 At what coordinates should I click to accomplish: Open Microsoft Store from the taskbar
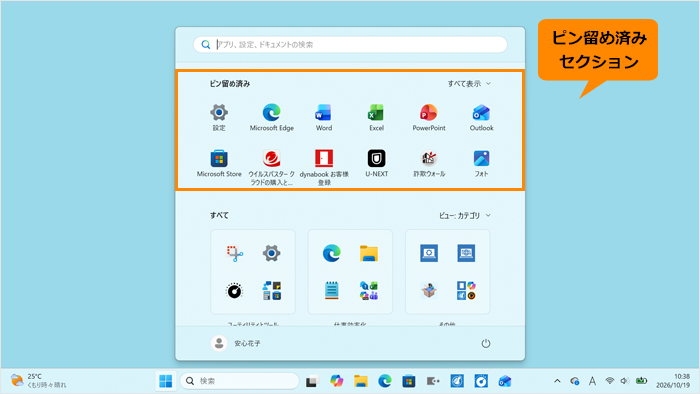pyautogui.click(x=409, y=381)
